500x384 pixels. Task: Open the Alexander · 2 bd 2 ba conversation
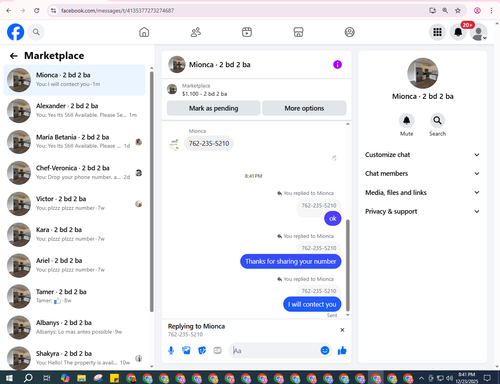point(74,111)
